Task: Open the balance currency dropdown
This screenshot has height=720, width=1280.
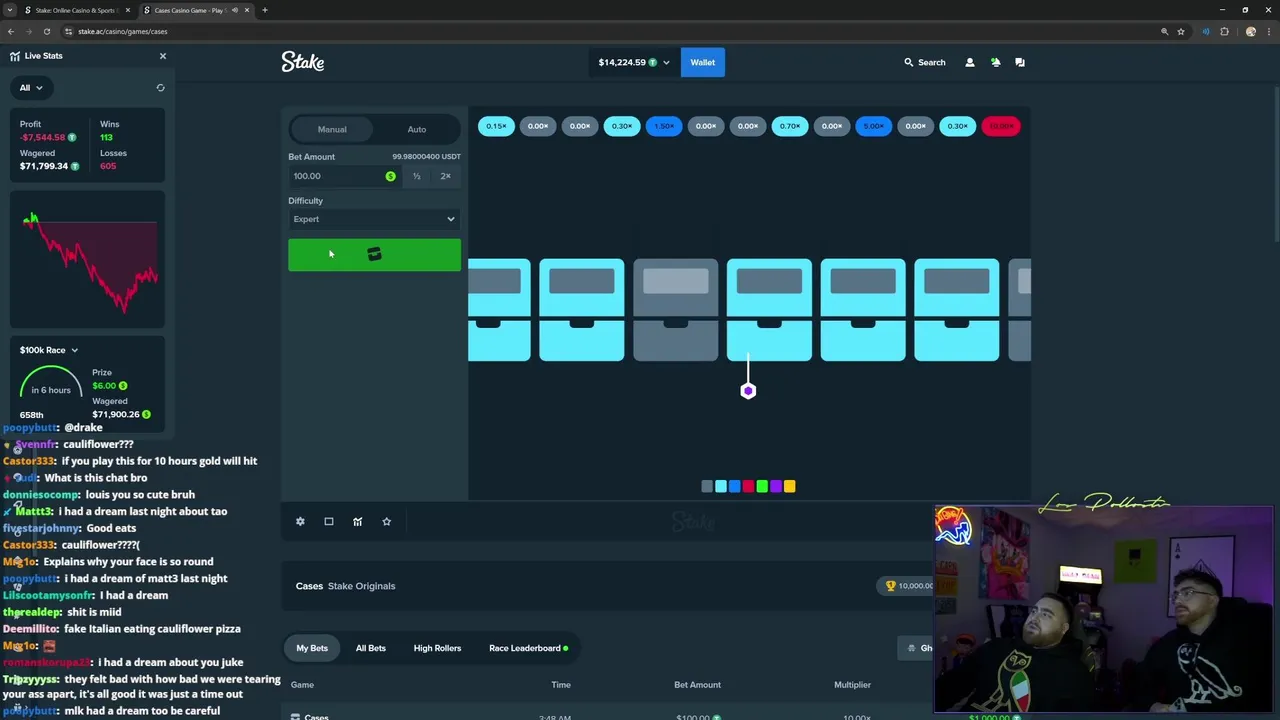Action: pyautogui.click(x=634, y=62)
